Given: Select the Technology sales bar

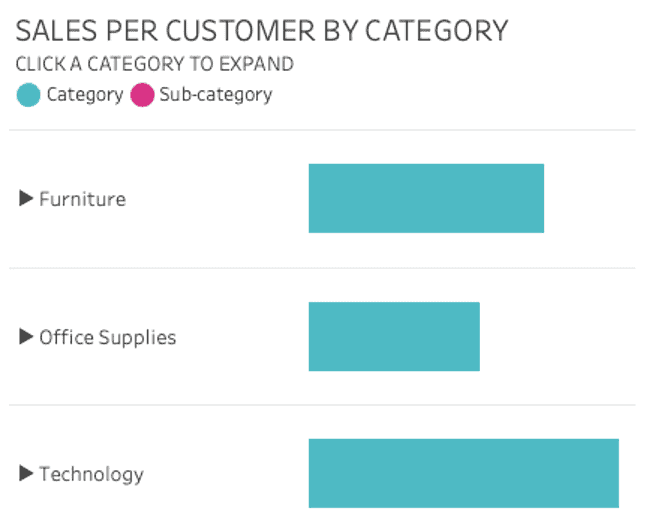Looking at the screenshot, I should pyautogui.click(x=463, y=473).
